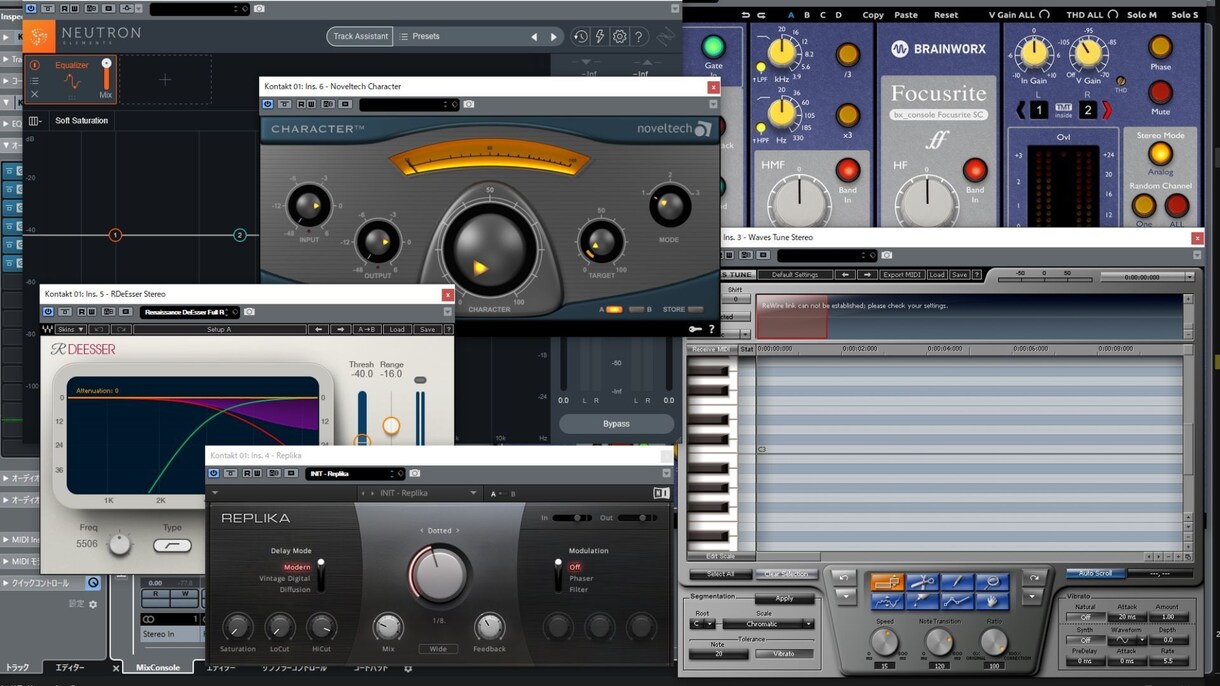Image resolution: width=1220 pixels, height=686 pixels.
Task: Open the Neutron Presets menu
Action: (420, 37)
